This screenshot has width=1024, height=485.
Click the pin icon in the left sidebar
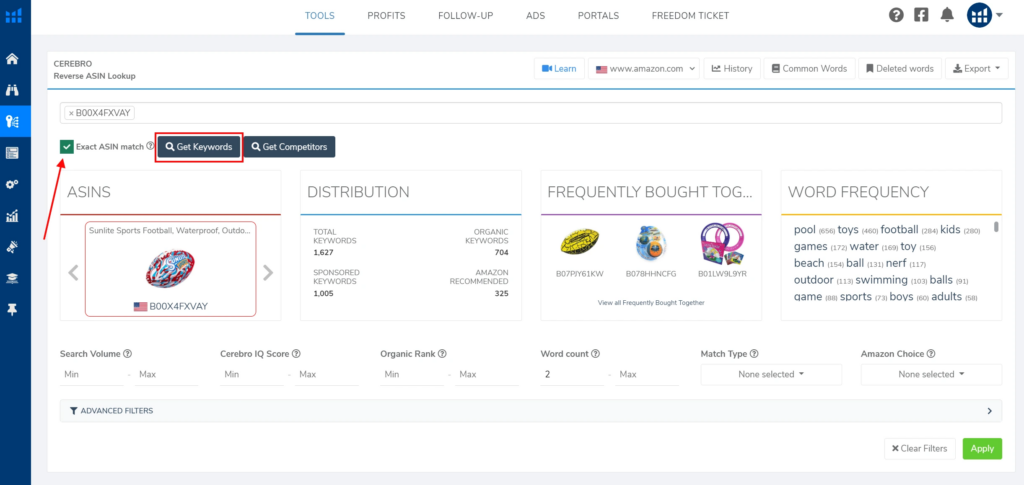(13, 310)
